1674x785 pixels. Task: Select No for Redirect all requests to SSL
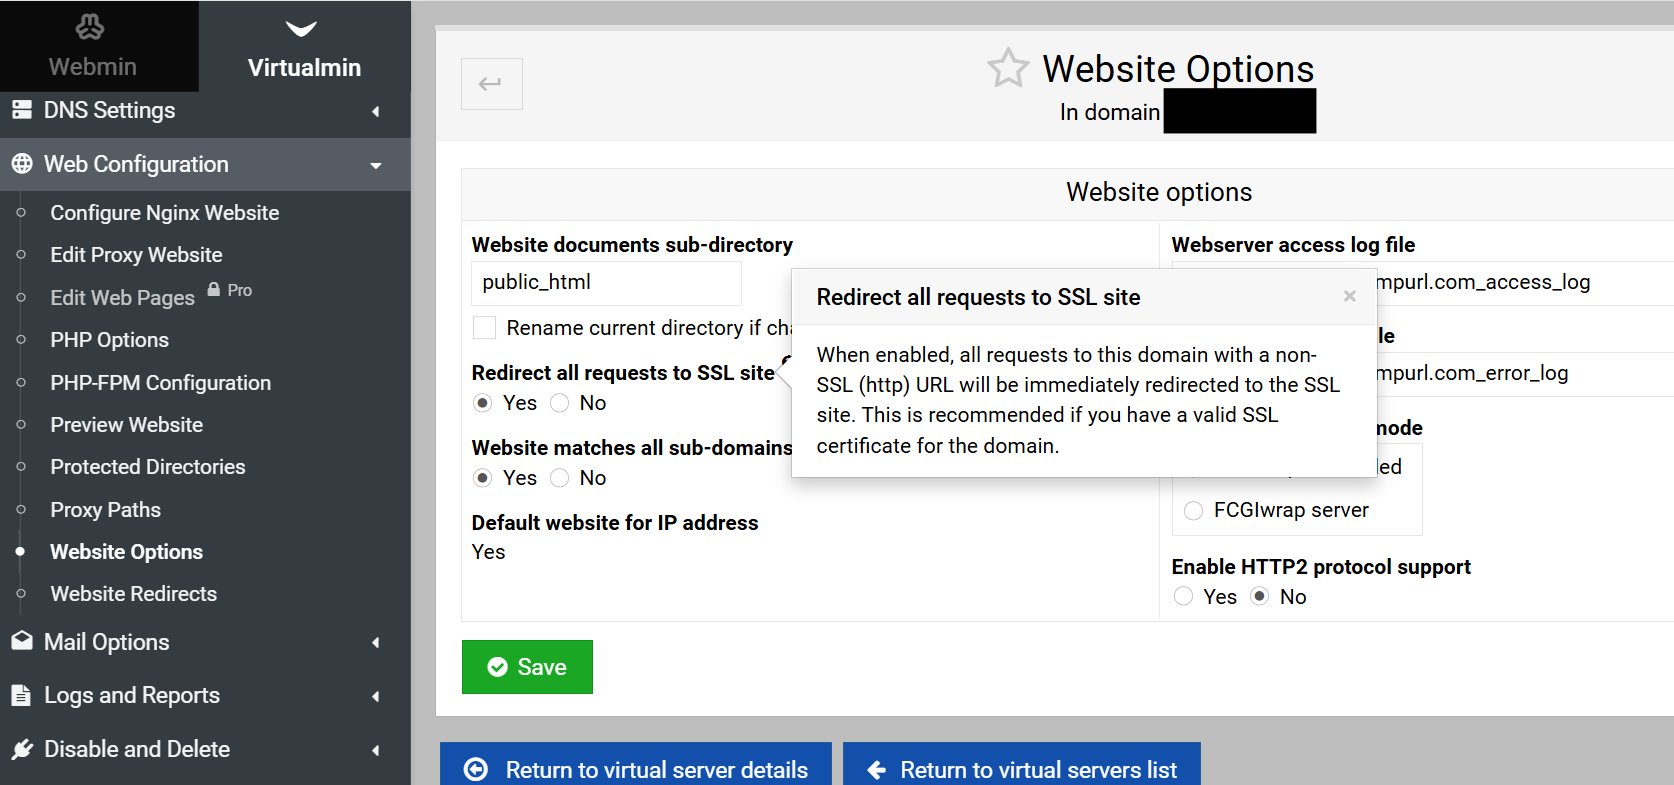tap(560, 403)
